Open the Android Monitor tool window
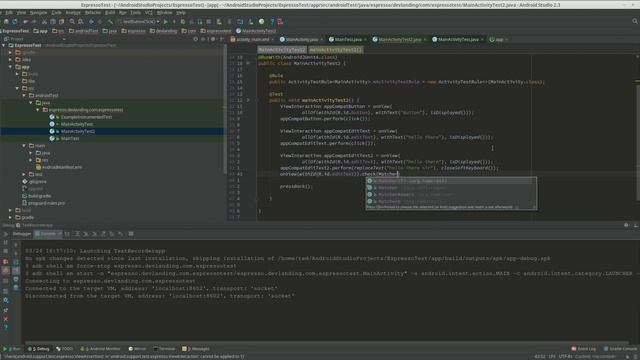Viewport: 640px width, 360px height. coord(100,349)
